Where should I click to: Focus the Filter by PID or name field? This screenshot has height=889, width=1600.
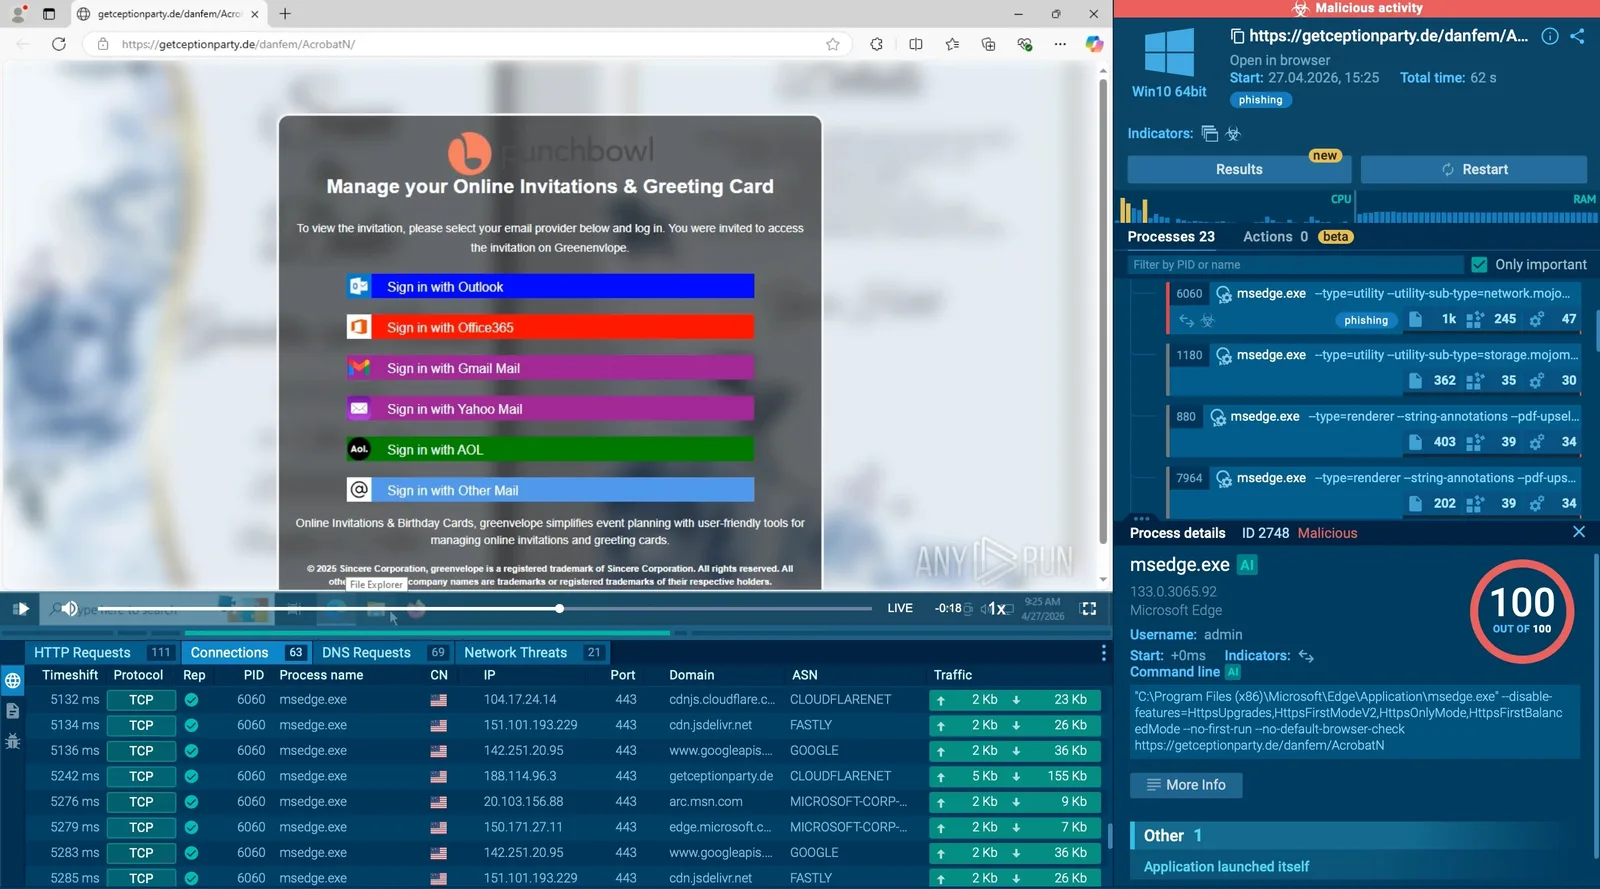pyautogui.click(x=1295, y=265)
